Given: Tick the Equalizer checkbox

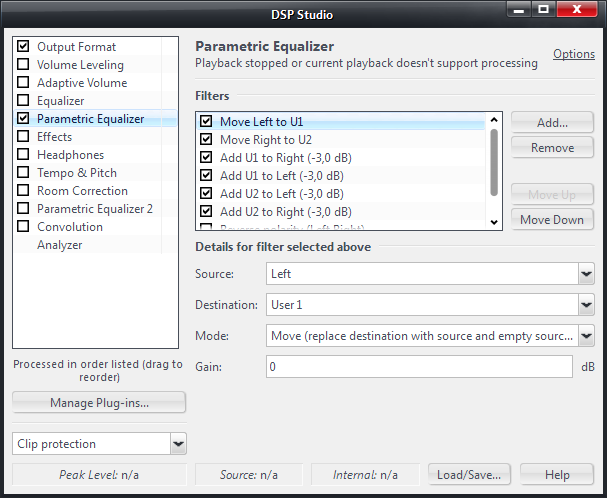Looking at the screenshot, I should (x=23, y=100).
